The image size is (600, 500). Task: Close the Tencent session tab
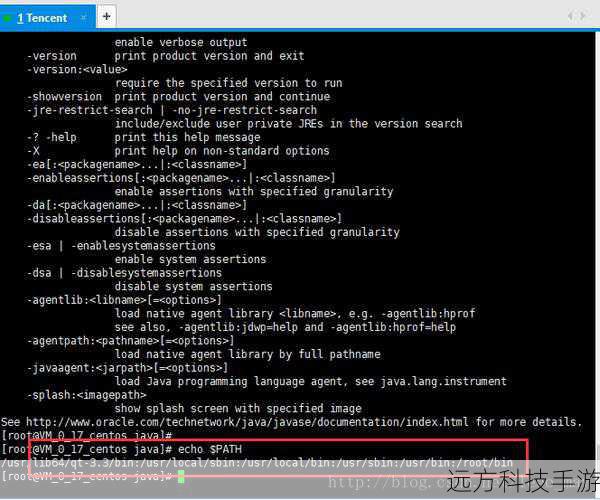pos(83,18)
